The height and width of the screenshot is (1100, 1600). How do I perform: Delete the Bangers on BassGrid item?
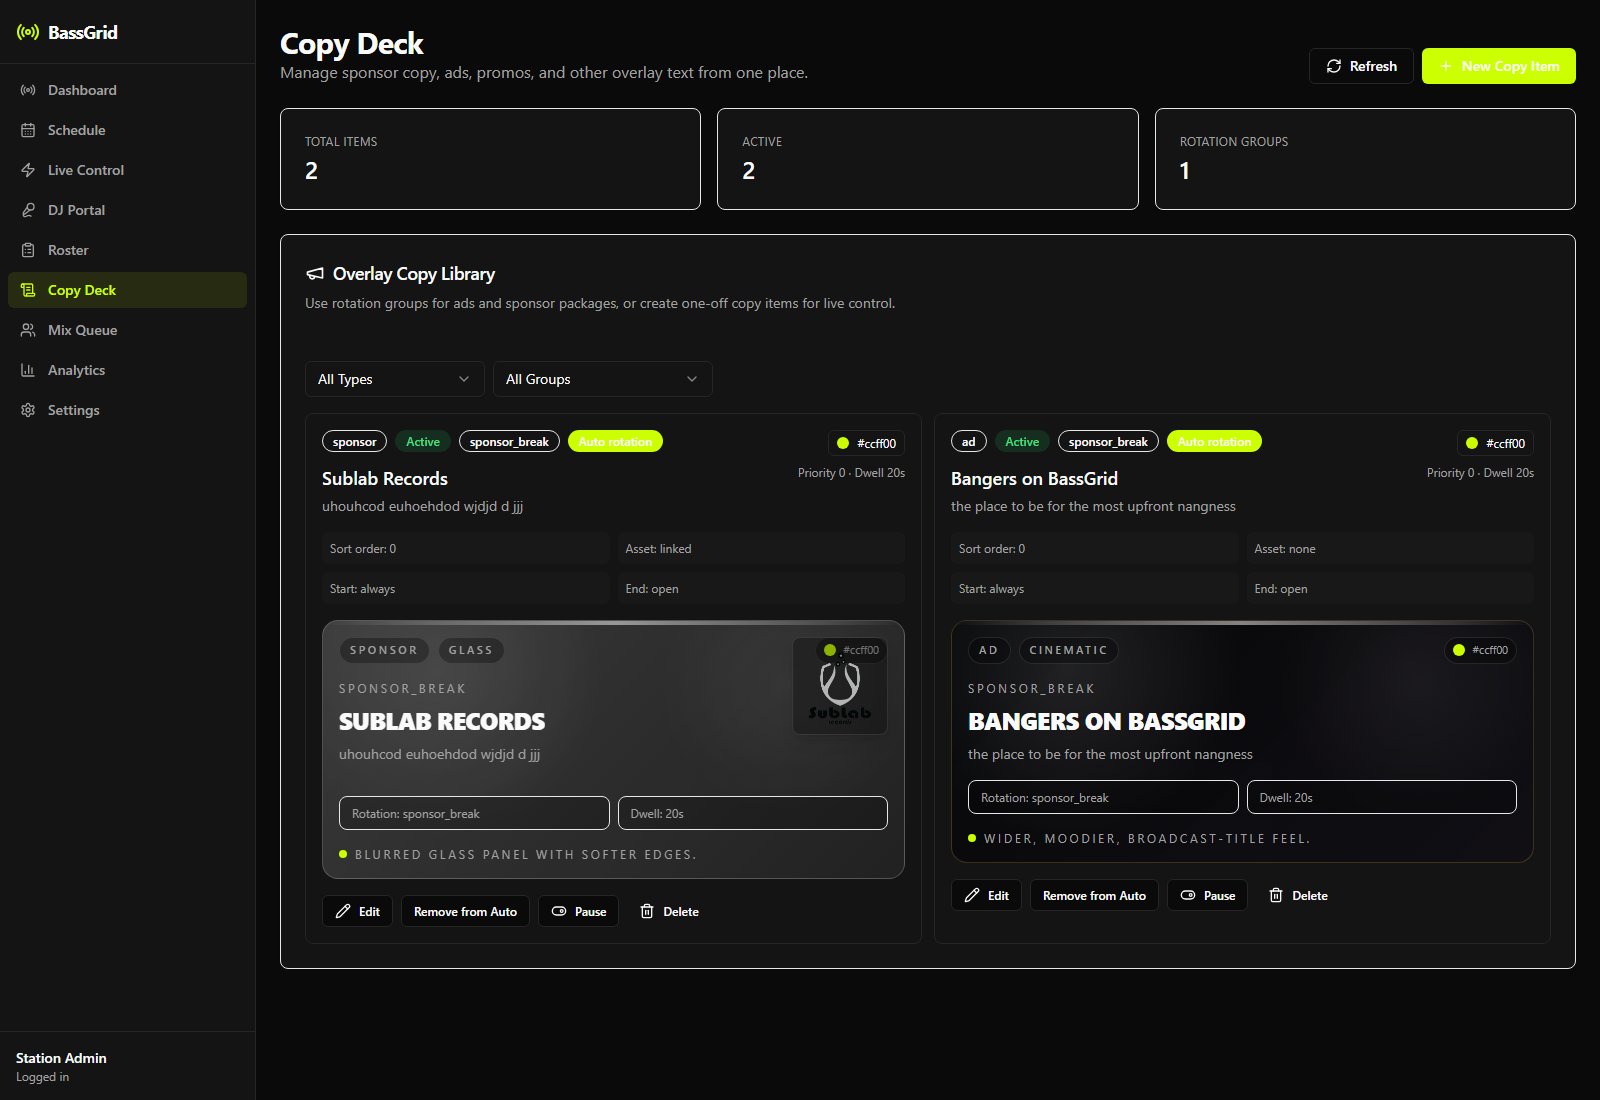1298,895
